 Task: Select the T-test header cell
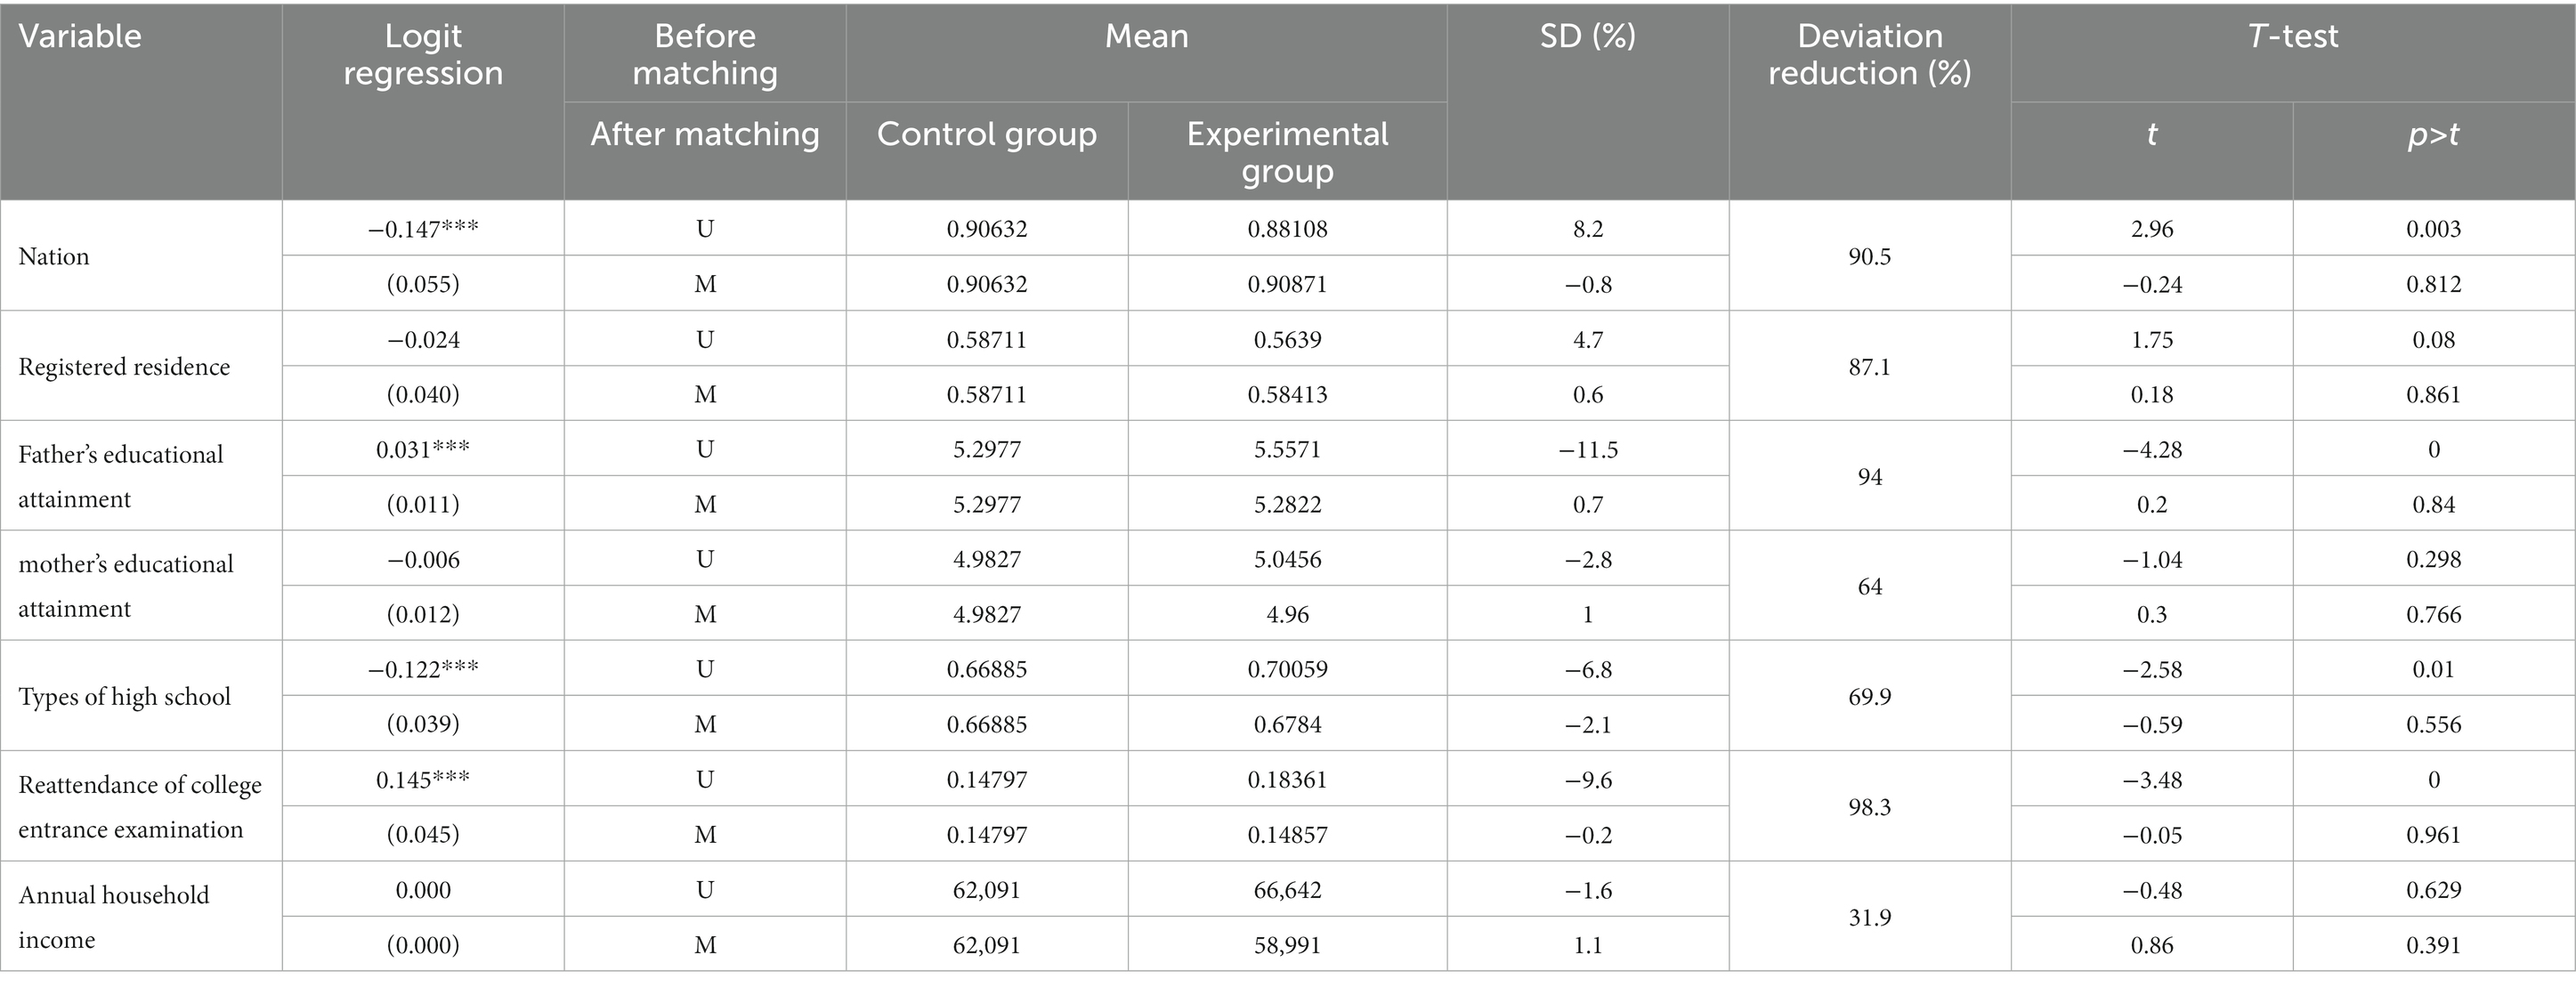(2293, 37)
